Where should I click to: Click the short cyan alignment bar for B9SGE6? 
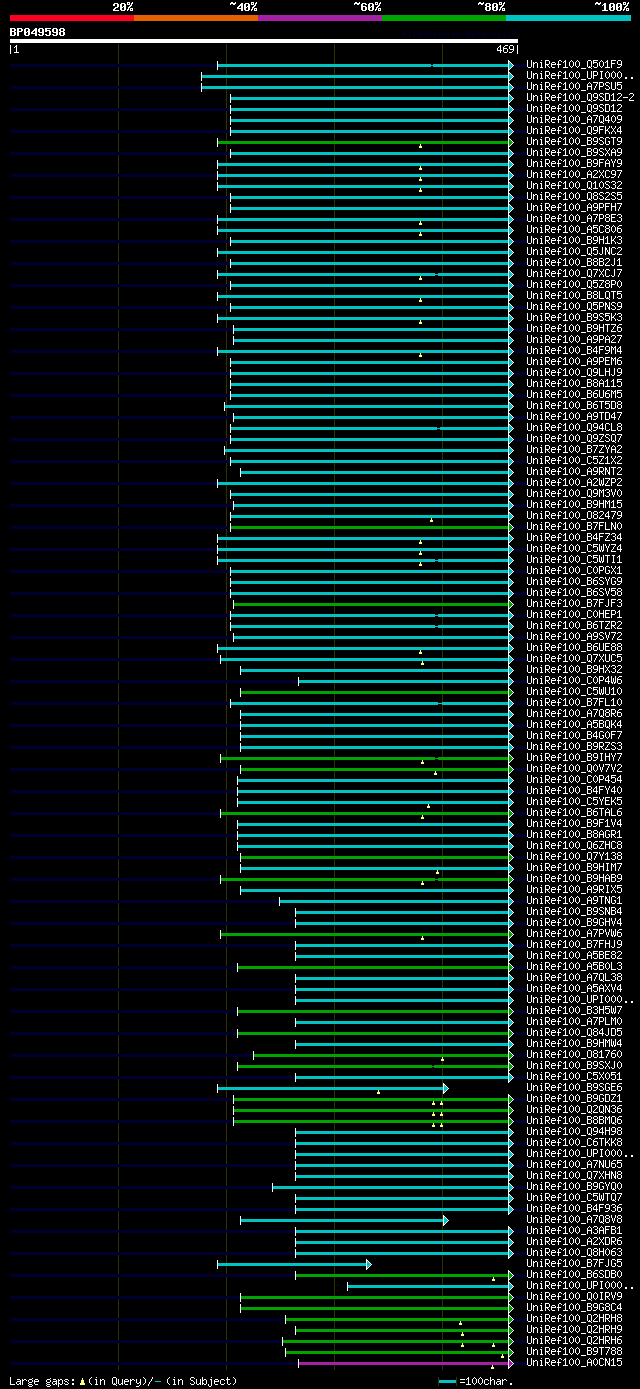tap(332, 1087)
